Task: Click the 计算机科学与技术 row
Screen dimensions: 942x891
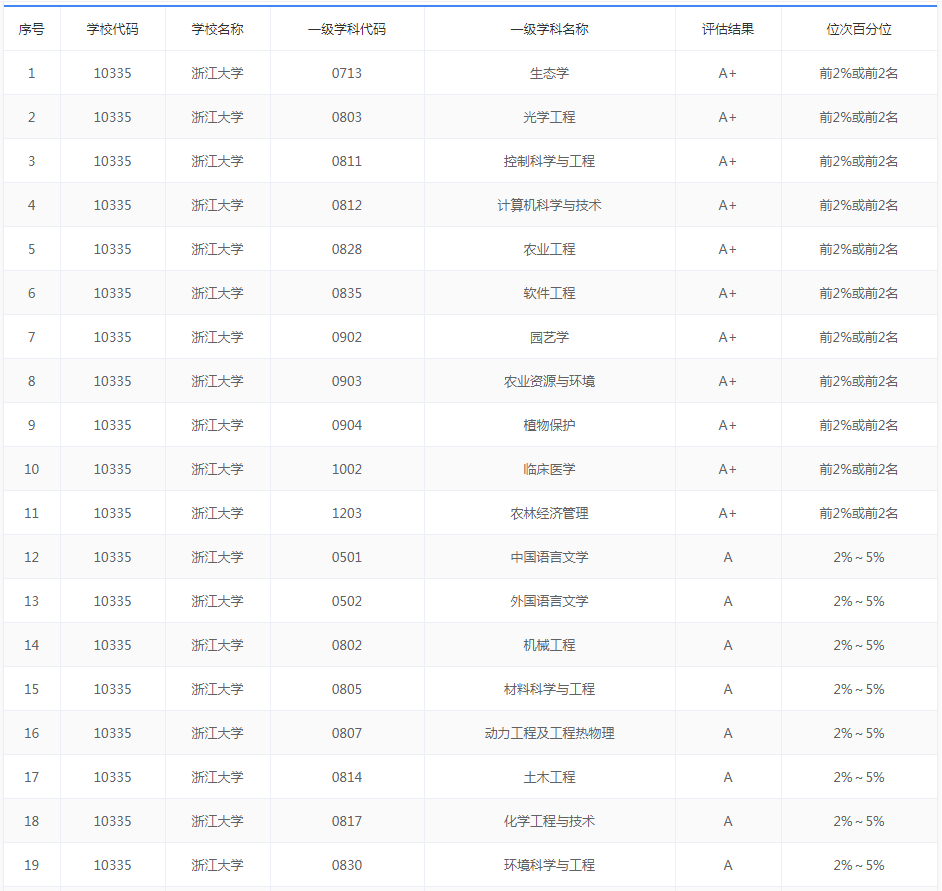Action: (x=470, y=205)
